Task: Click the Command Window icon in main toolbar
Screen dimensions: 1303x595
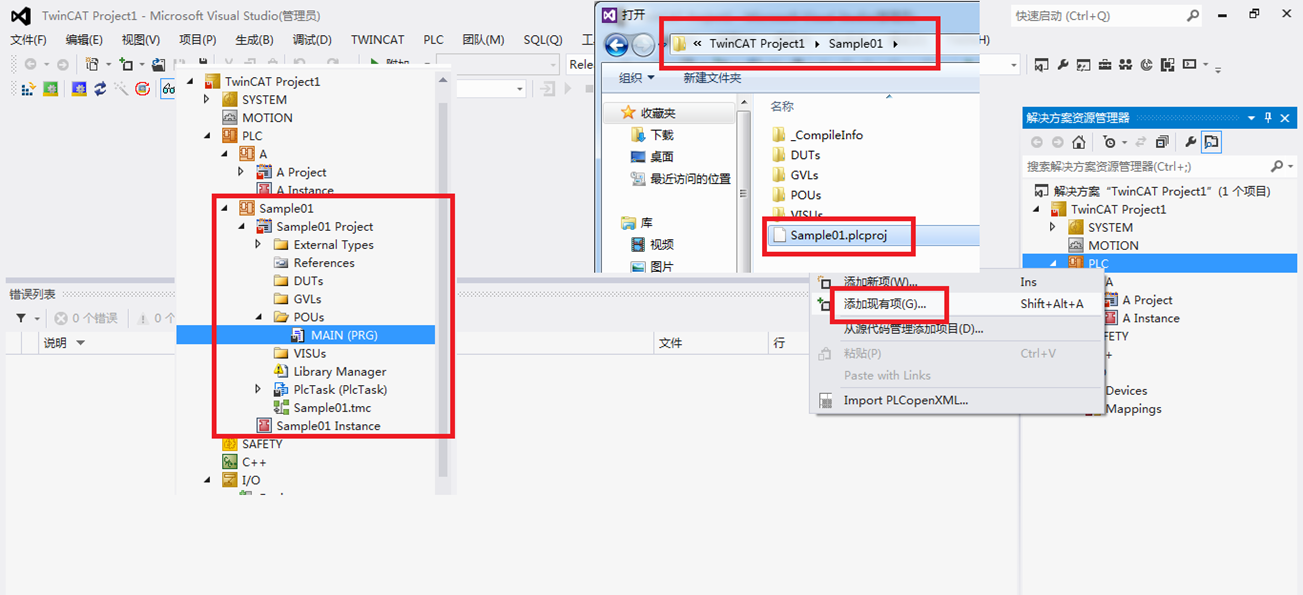Action: point(1189,65)
